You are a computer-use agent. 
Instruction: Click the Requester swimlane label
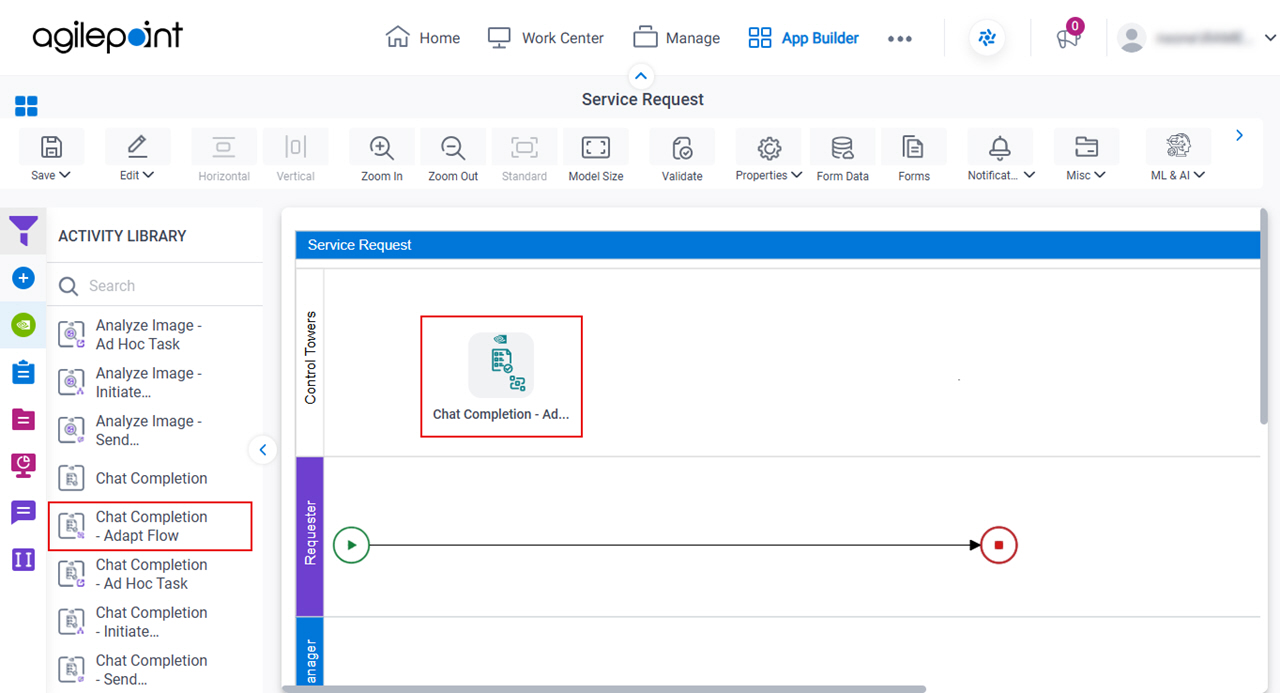(x=310, y=536)
